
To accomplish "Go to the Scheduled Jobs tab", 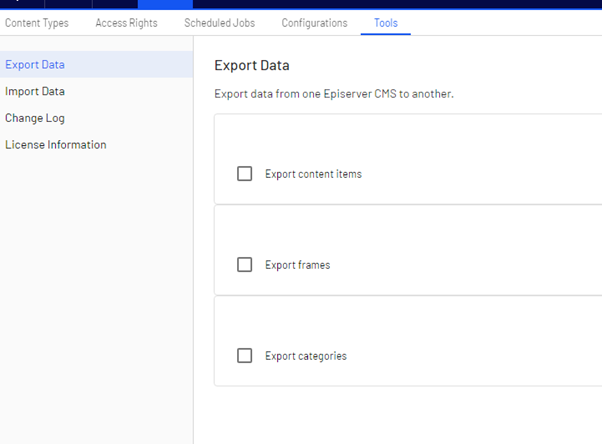I will pos(219,23).
